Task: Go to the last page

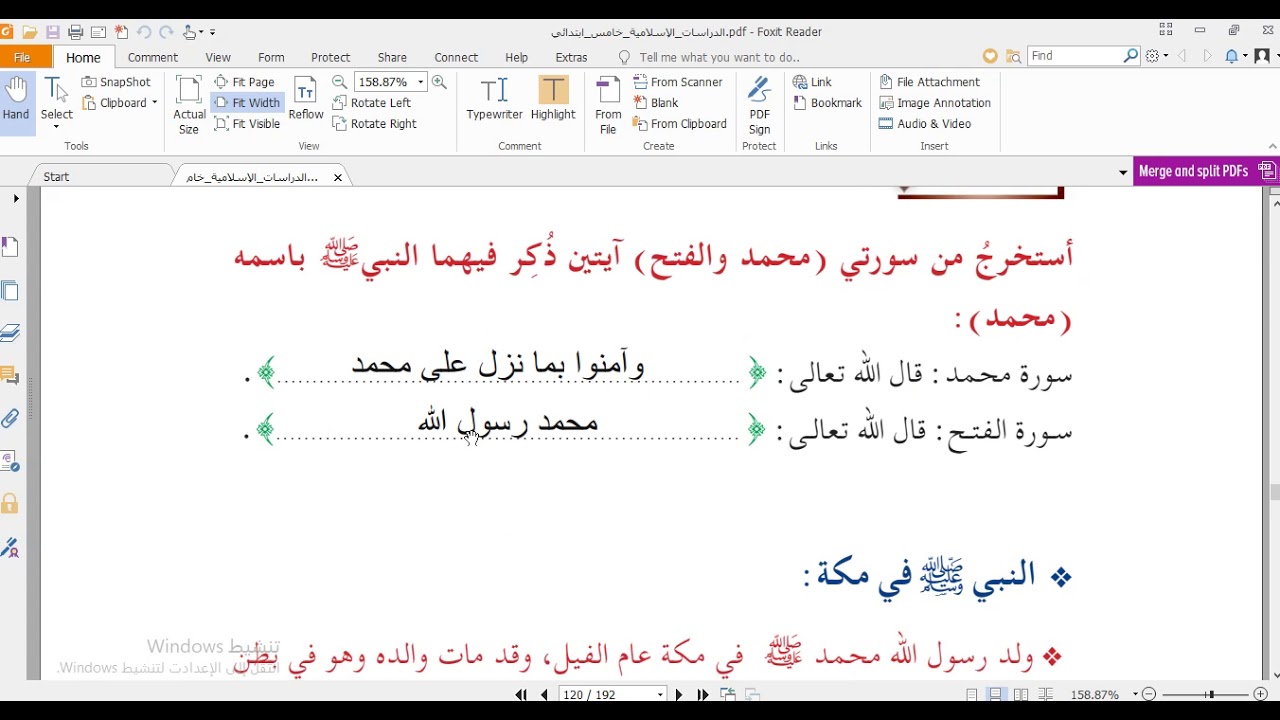Action: tap(703, 694)
